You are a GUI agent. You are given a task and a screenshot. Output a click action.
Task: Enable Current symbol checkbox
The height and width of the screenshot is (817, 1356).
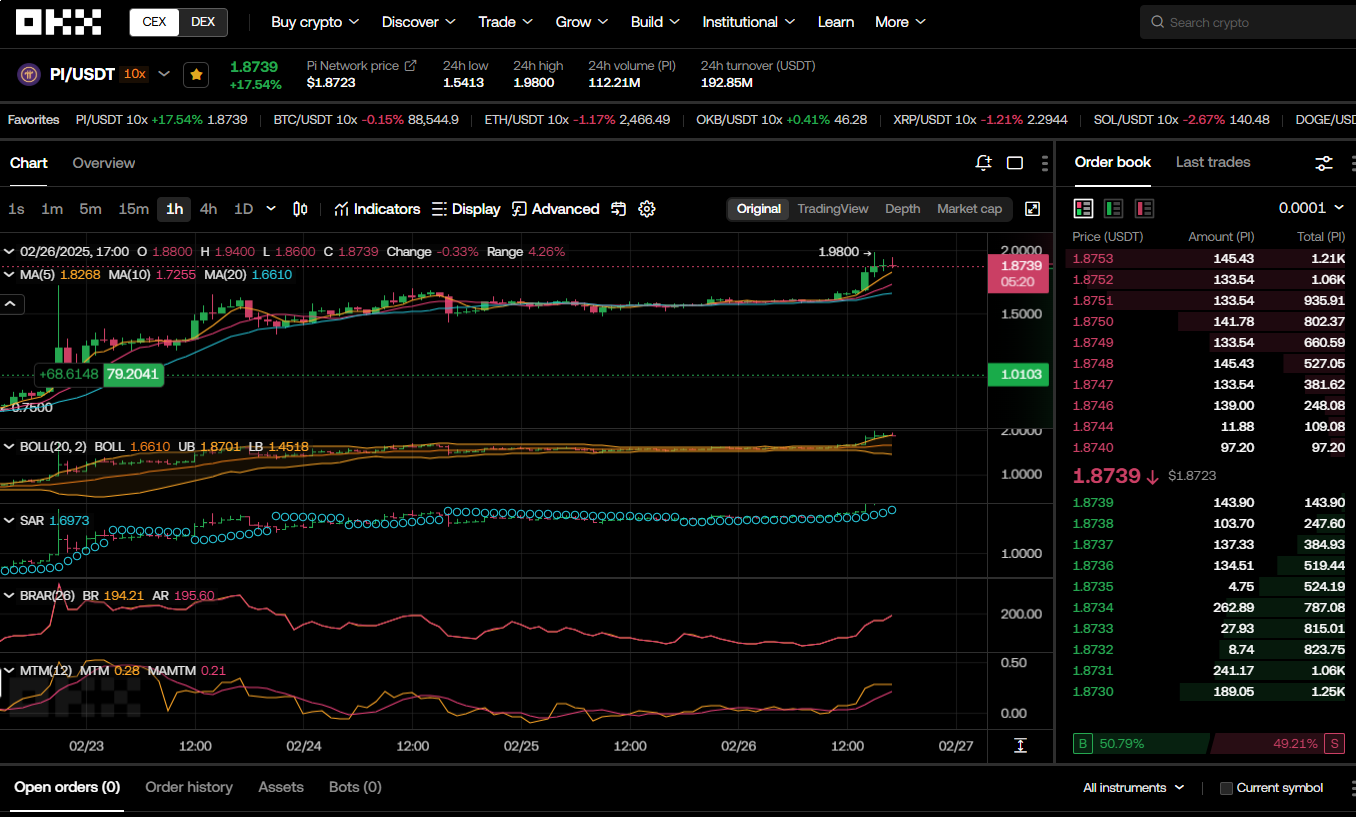[x=1226, y=788]
